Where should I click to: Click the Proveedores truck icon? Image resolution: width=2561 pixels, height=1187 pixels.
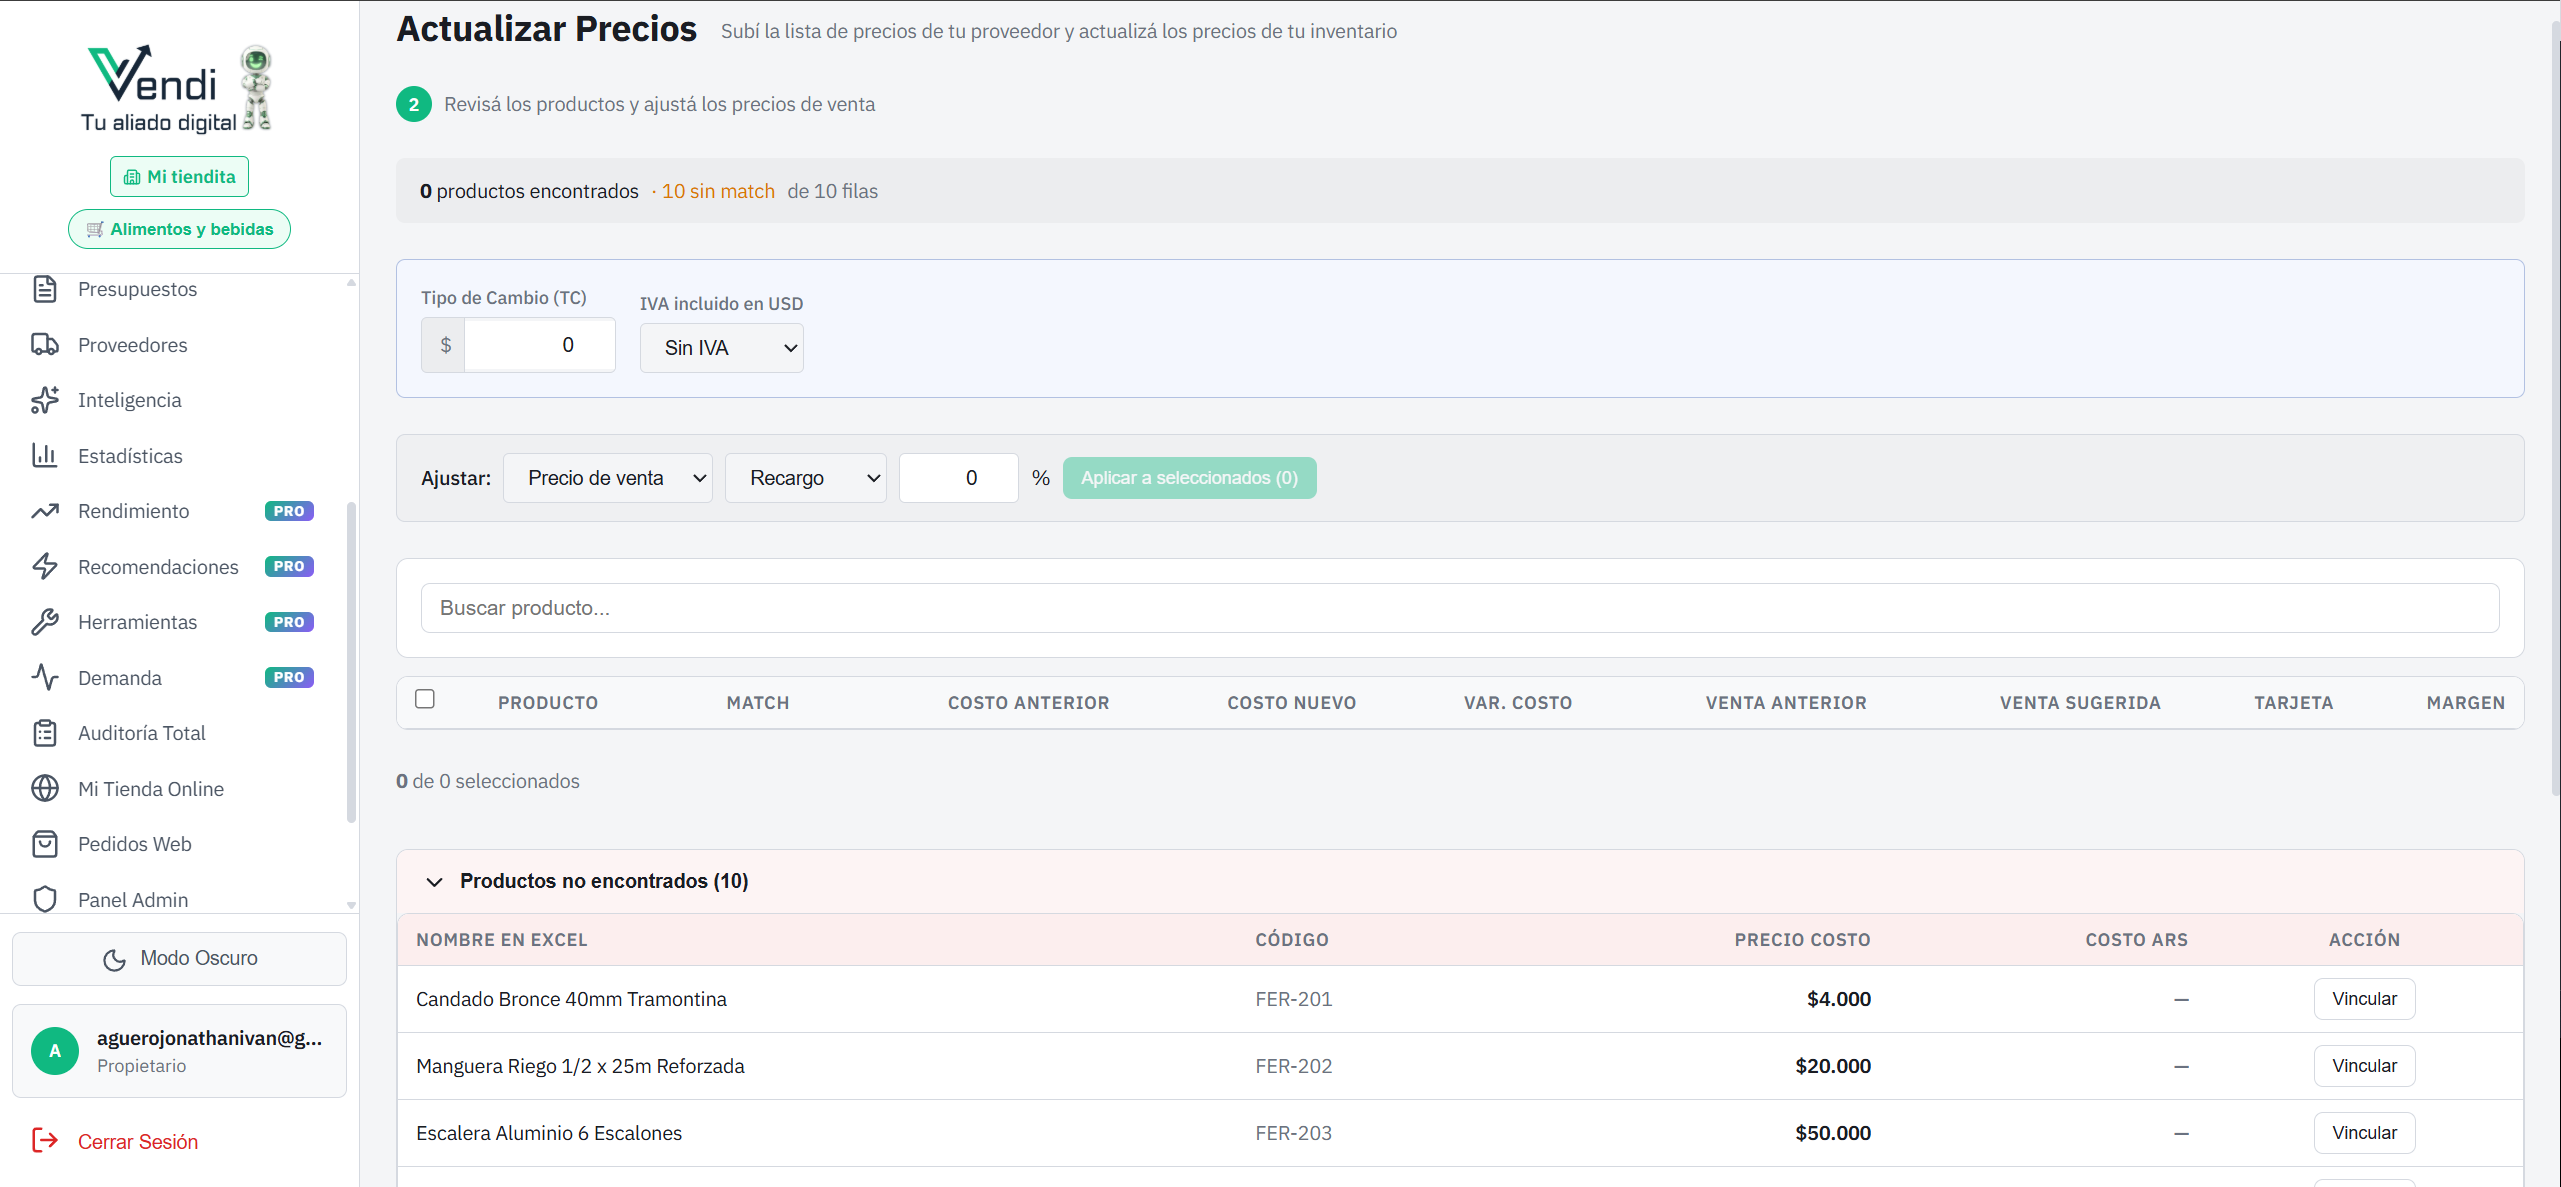[45, 345]
